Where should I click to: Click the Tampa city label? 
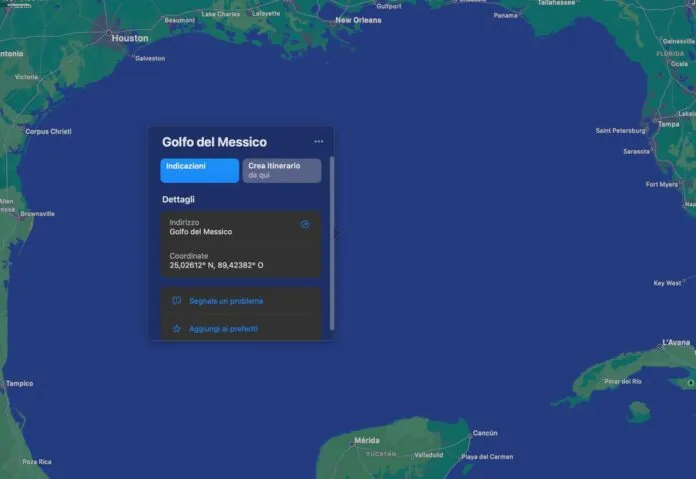(x=668, y=124)
